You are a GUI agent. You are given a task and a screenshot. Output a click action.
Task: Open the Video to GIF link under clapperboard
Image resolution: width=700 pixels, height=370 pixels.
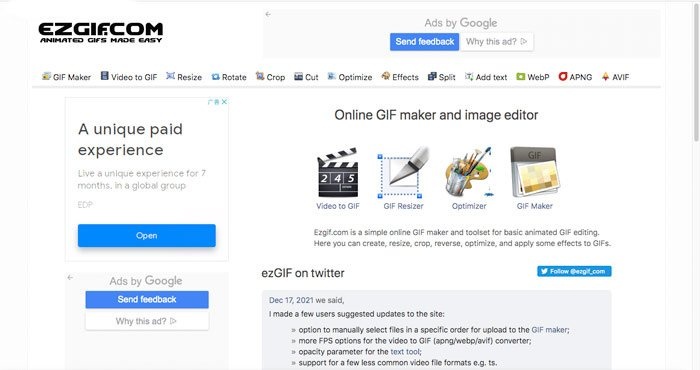coord(338,206)
